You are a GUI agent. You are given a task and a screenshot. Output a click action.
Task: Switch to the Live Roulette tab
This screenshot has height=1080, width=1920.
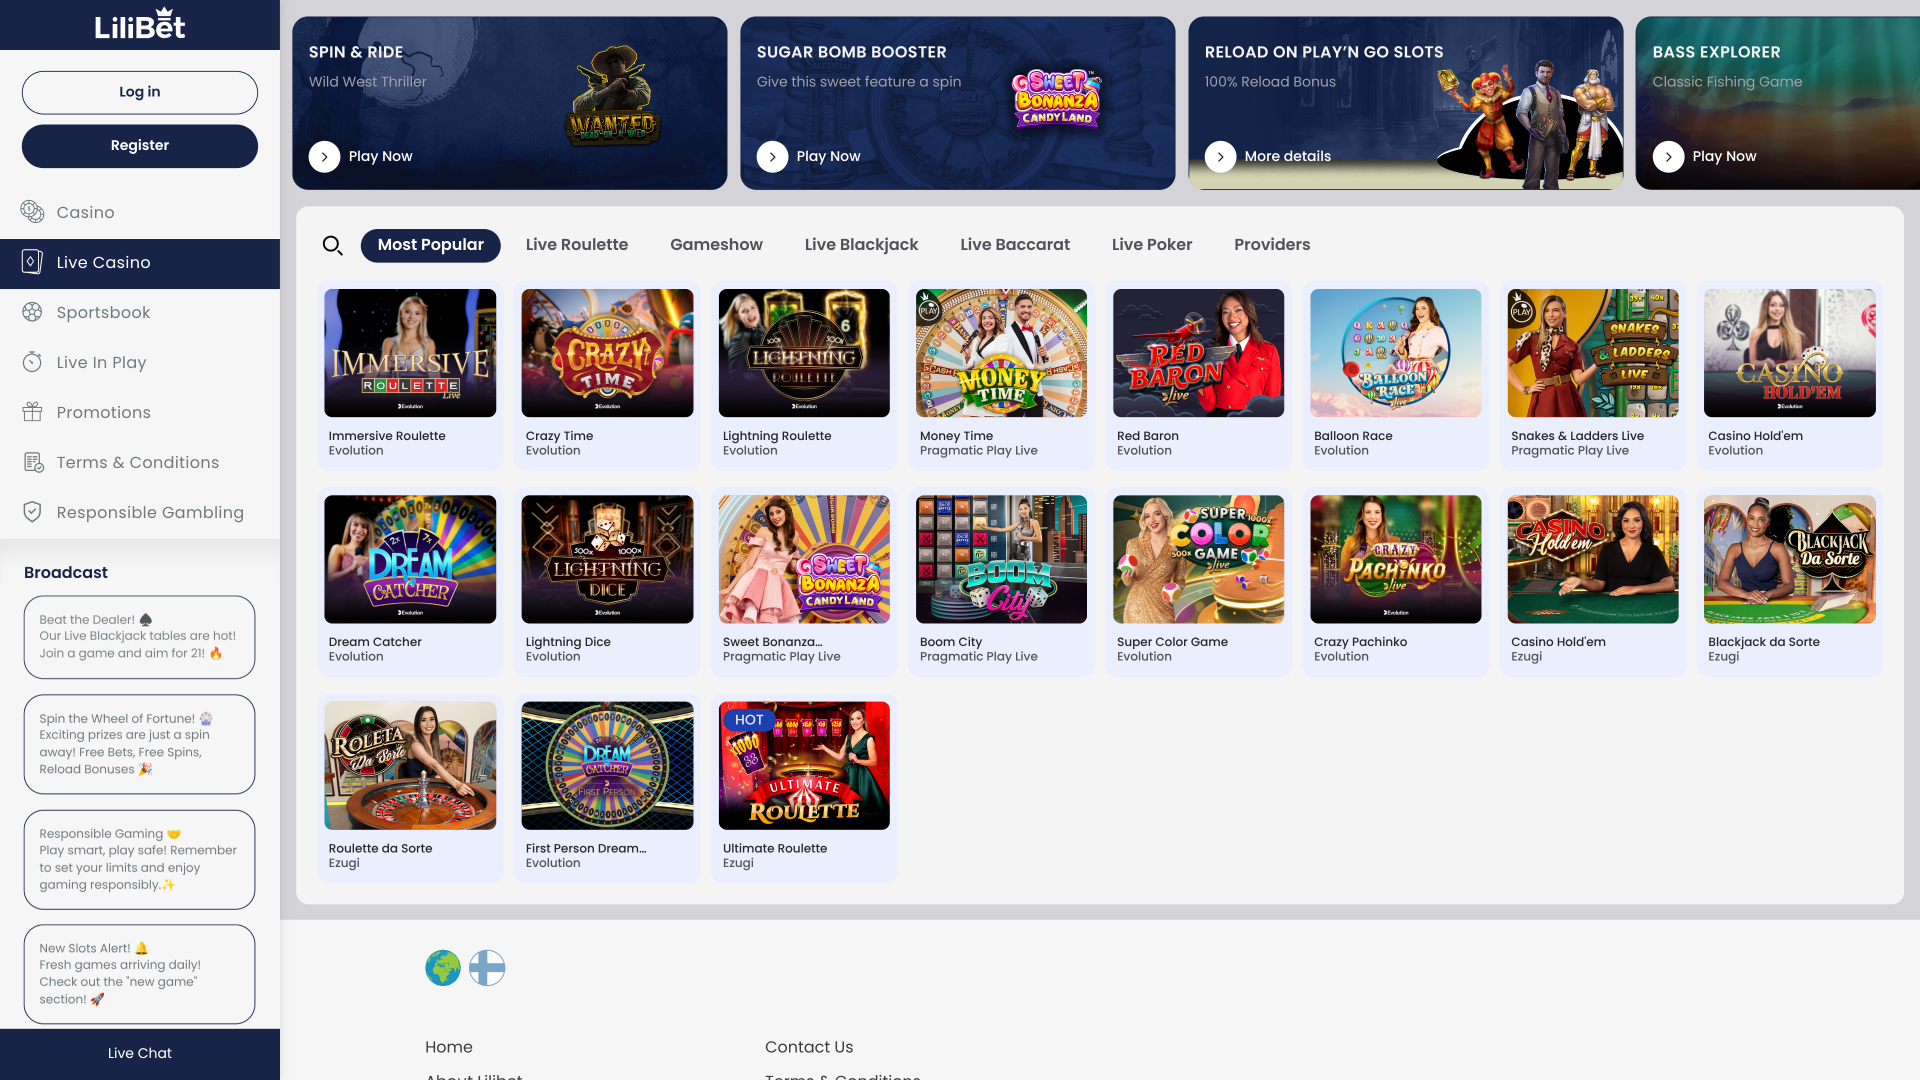(x=577, y=244)
